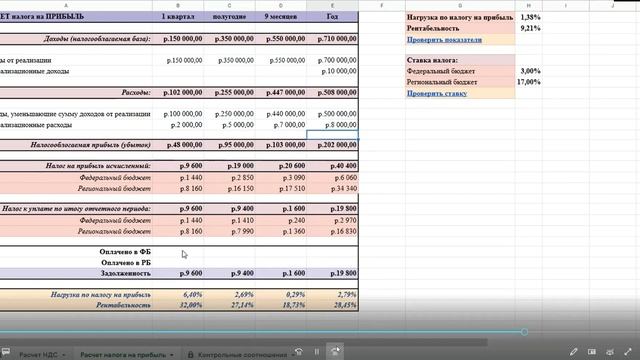This screenshot has width=640, height=360.
Task: Select taxable profit cell 'р.202 000,00'
Action: 332,145
